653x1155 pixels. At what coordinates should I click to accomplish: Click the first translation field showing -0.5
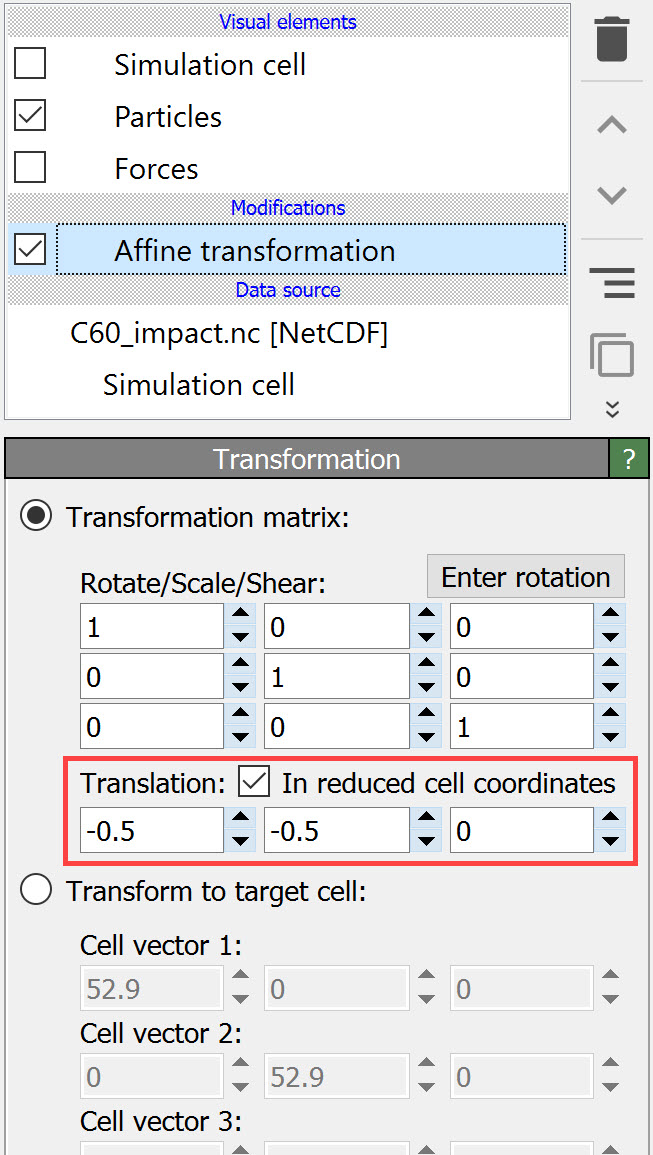point(151,831)
